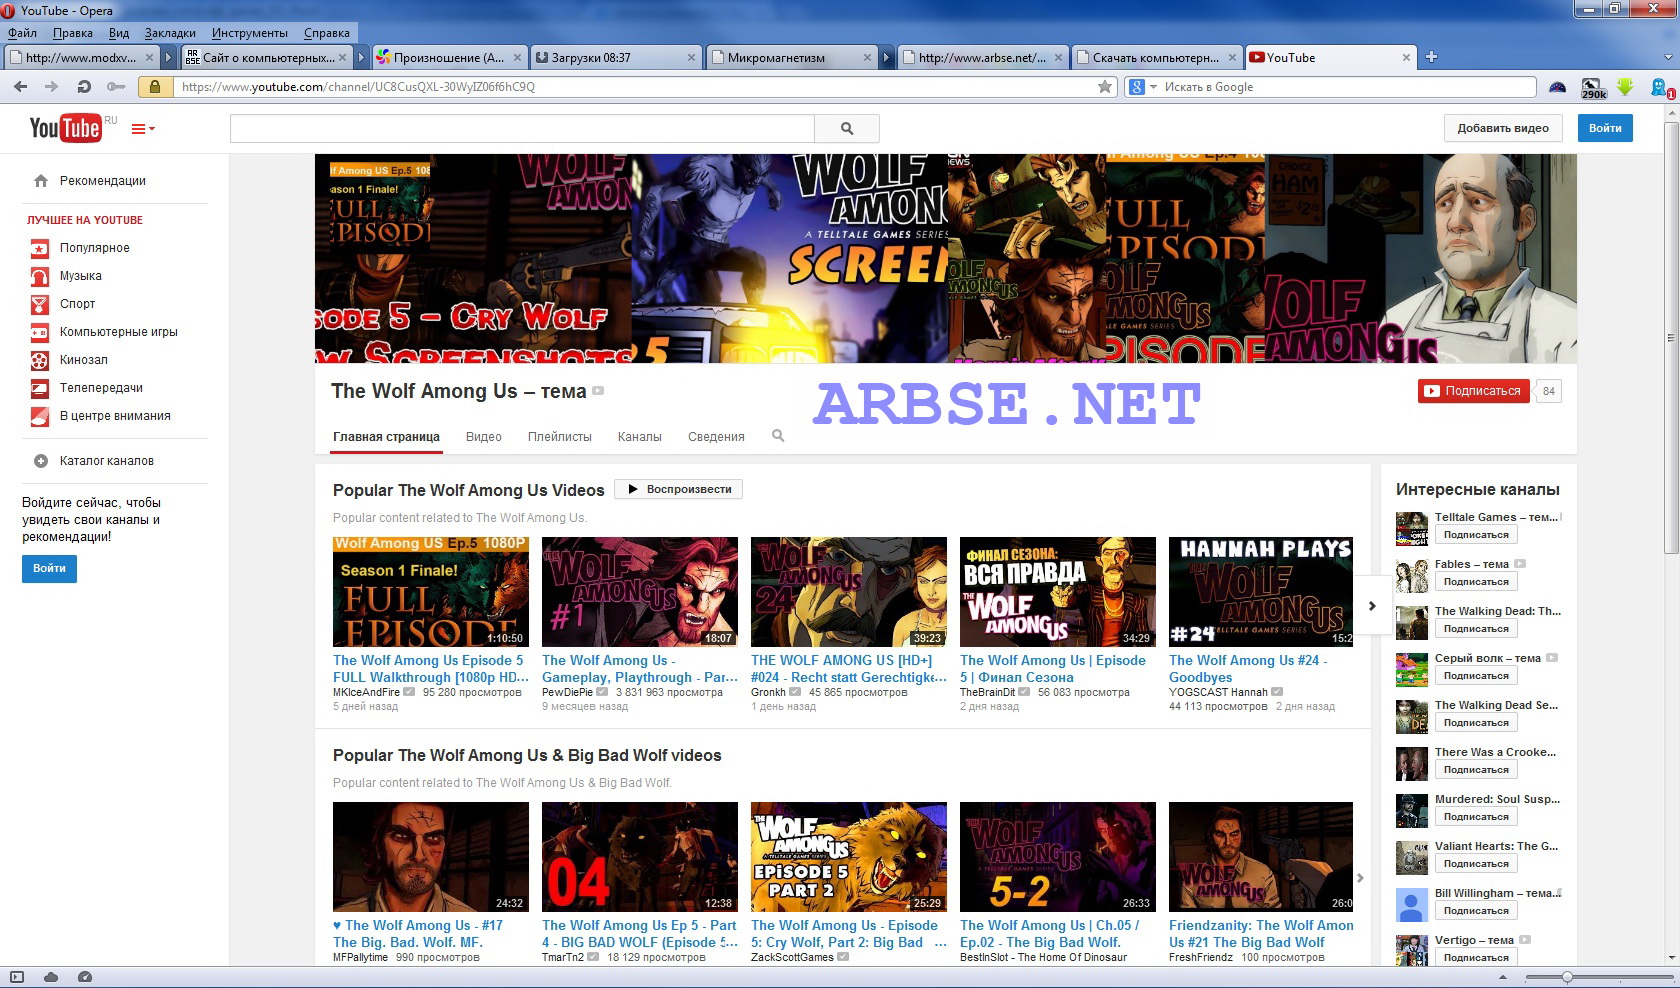The height and width of the screenshot is (988, 1680).
Task: Expand tab stack arrow after Сайт о компьютерных tab
Action: (x=359, y=58)
